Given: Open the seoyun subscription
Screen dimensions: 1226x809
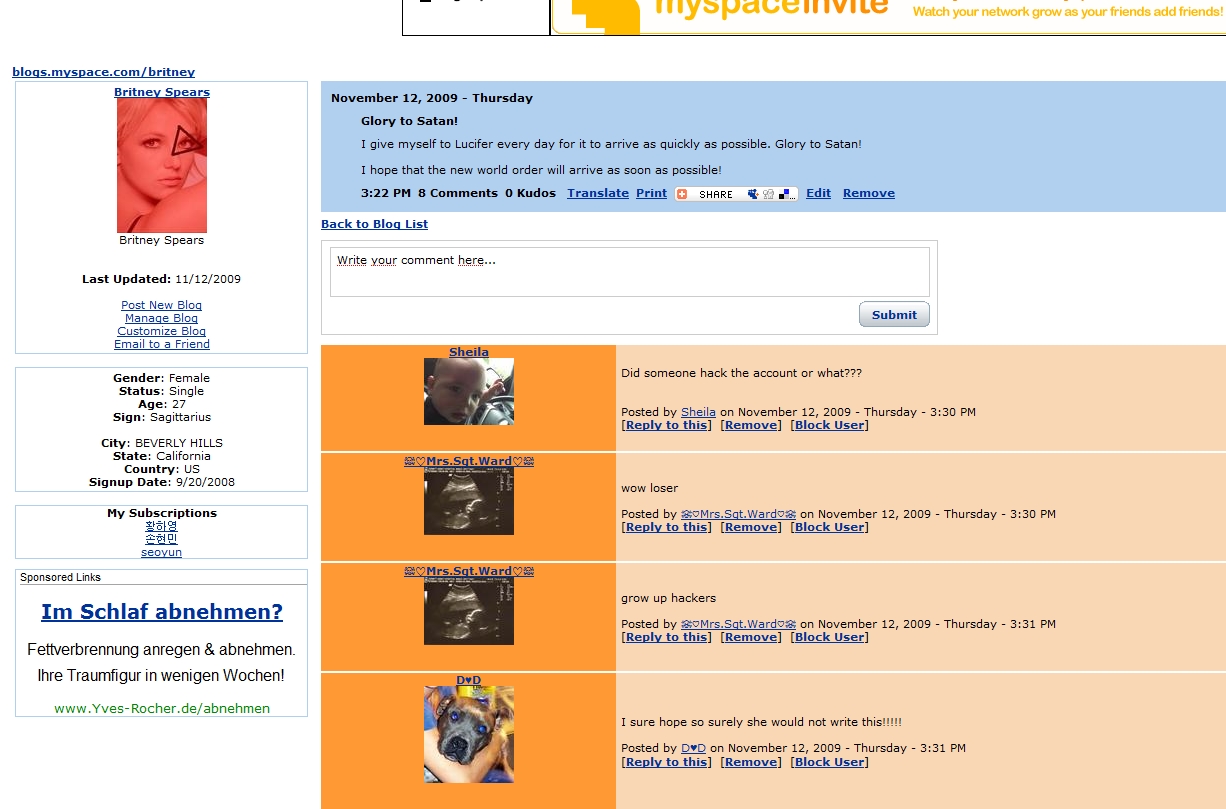Looking at the screenshot, I should click(162, 552).
